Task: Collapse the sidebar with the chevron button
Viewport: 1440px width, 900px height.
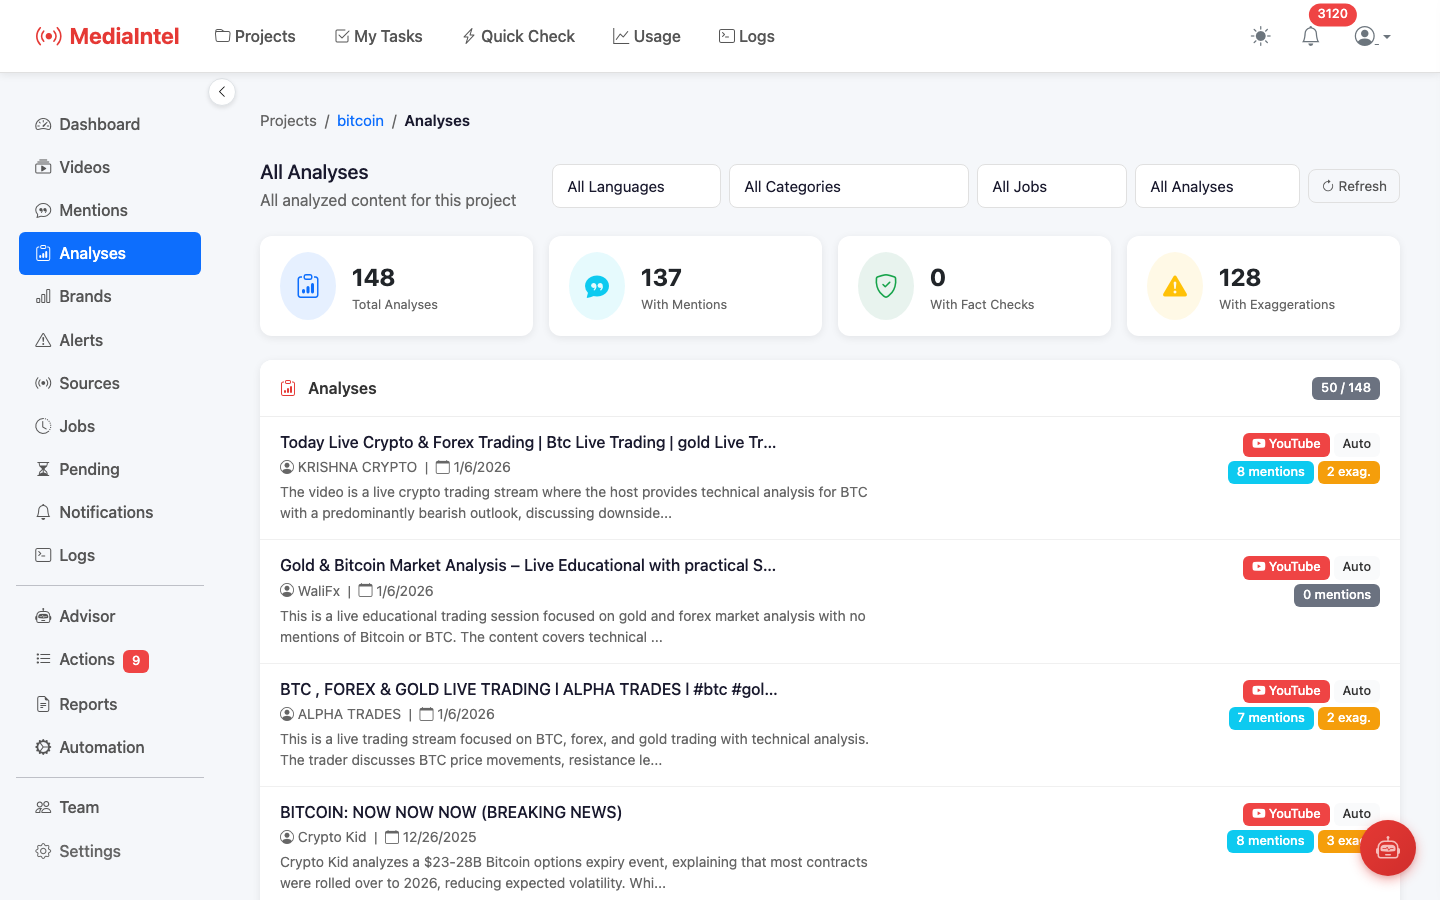Action: click(x=222, y=91)
